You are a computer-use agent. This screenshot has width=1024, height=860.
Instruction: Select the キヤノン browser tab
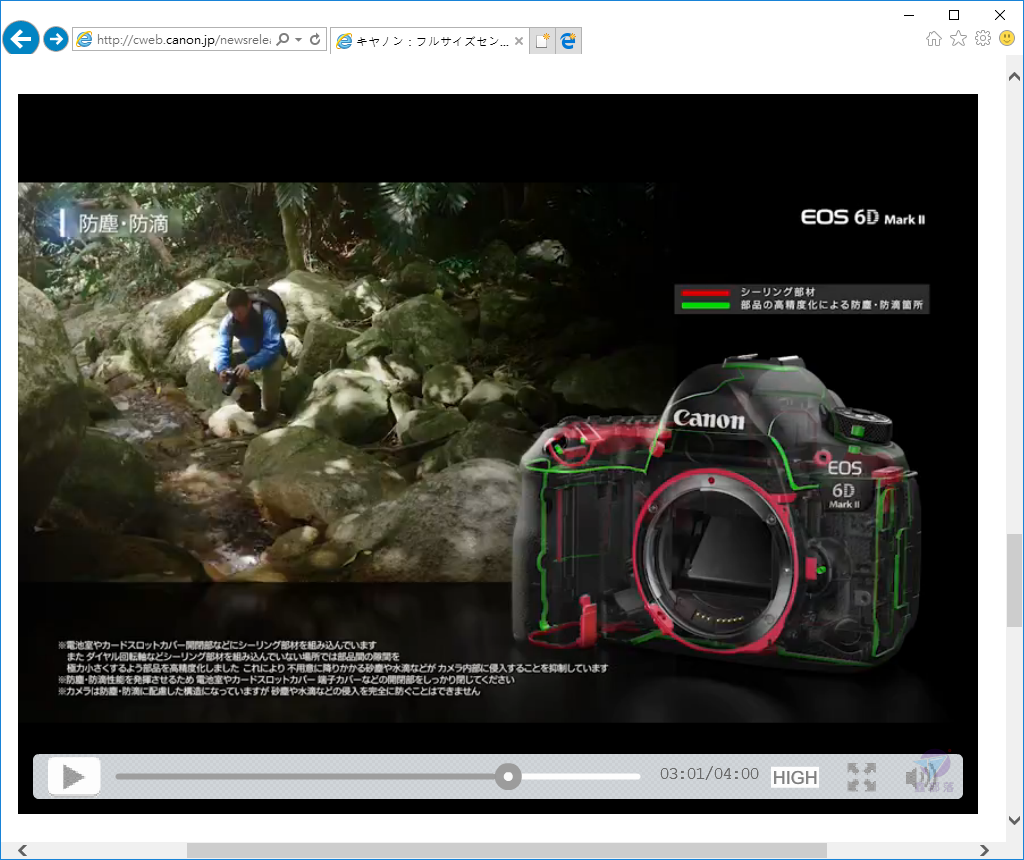coord(429,41)
